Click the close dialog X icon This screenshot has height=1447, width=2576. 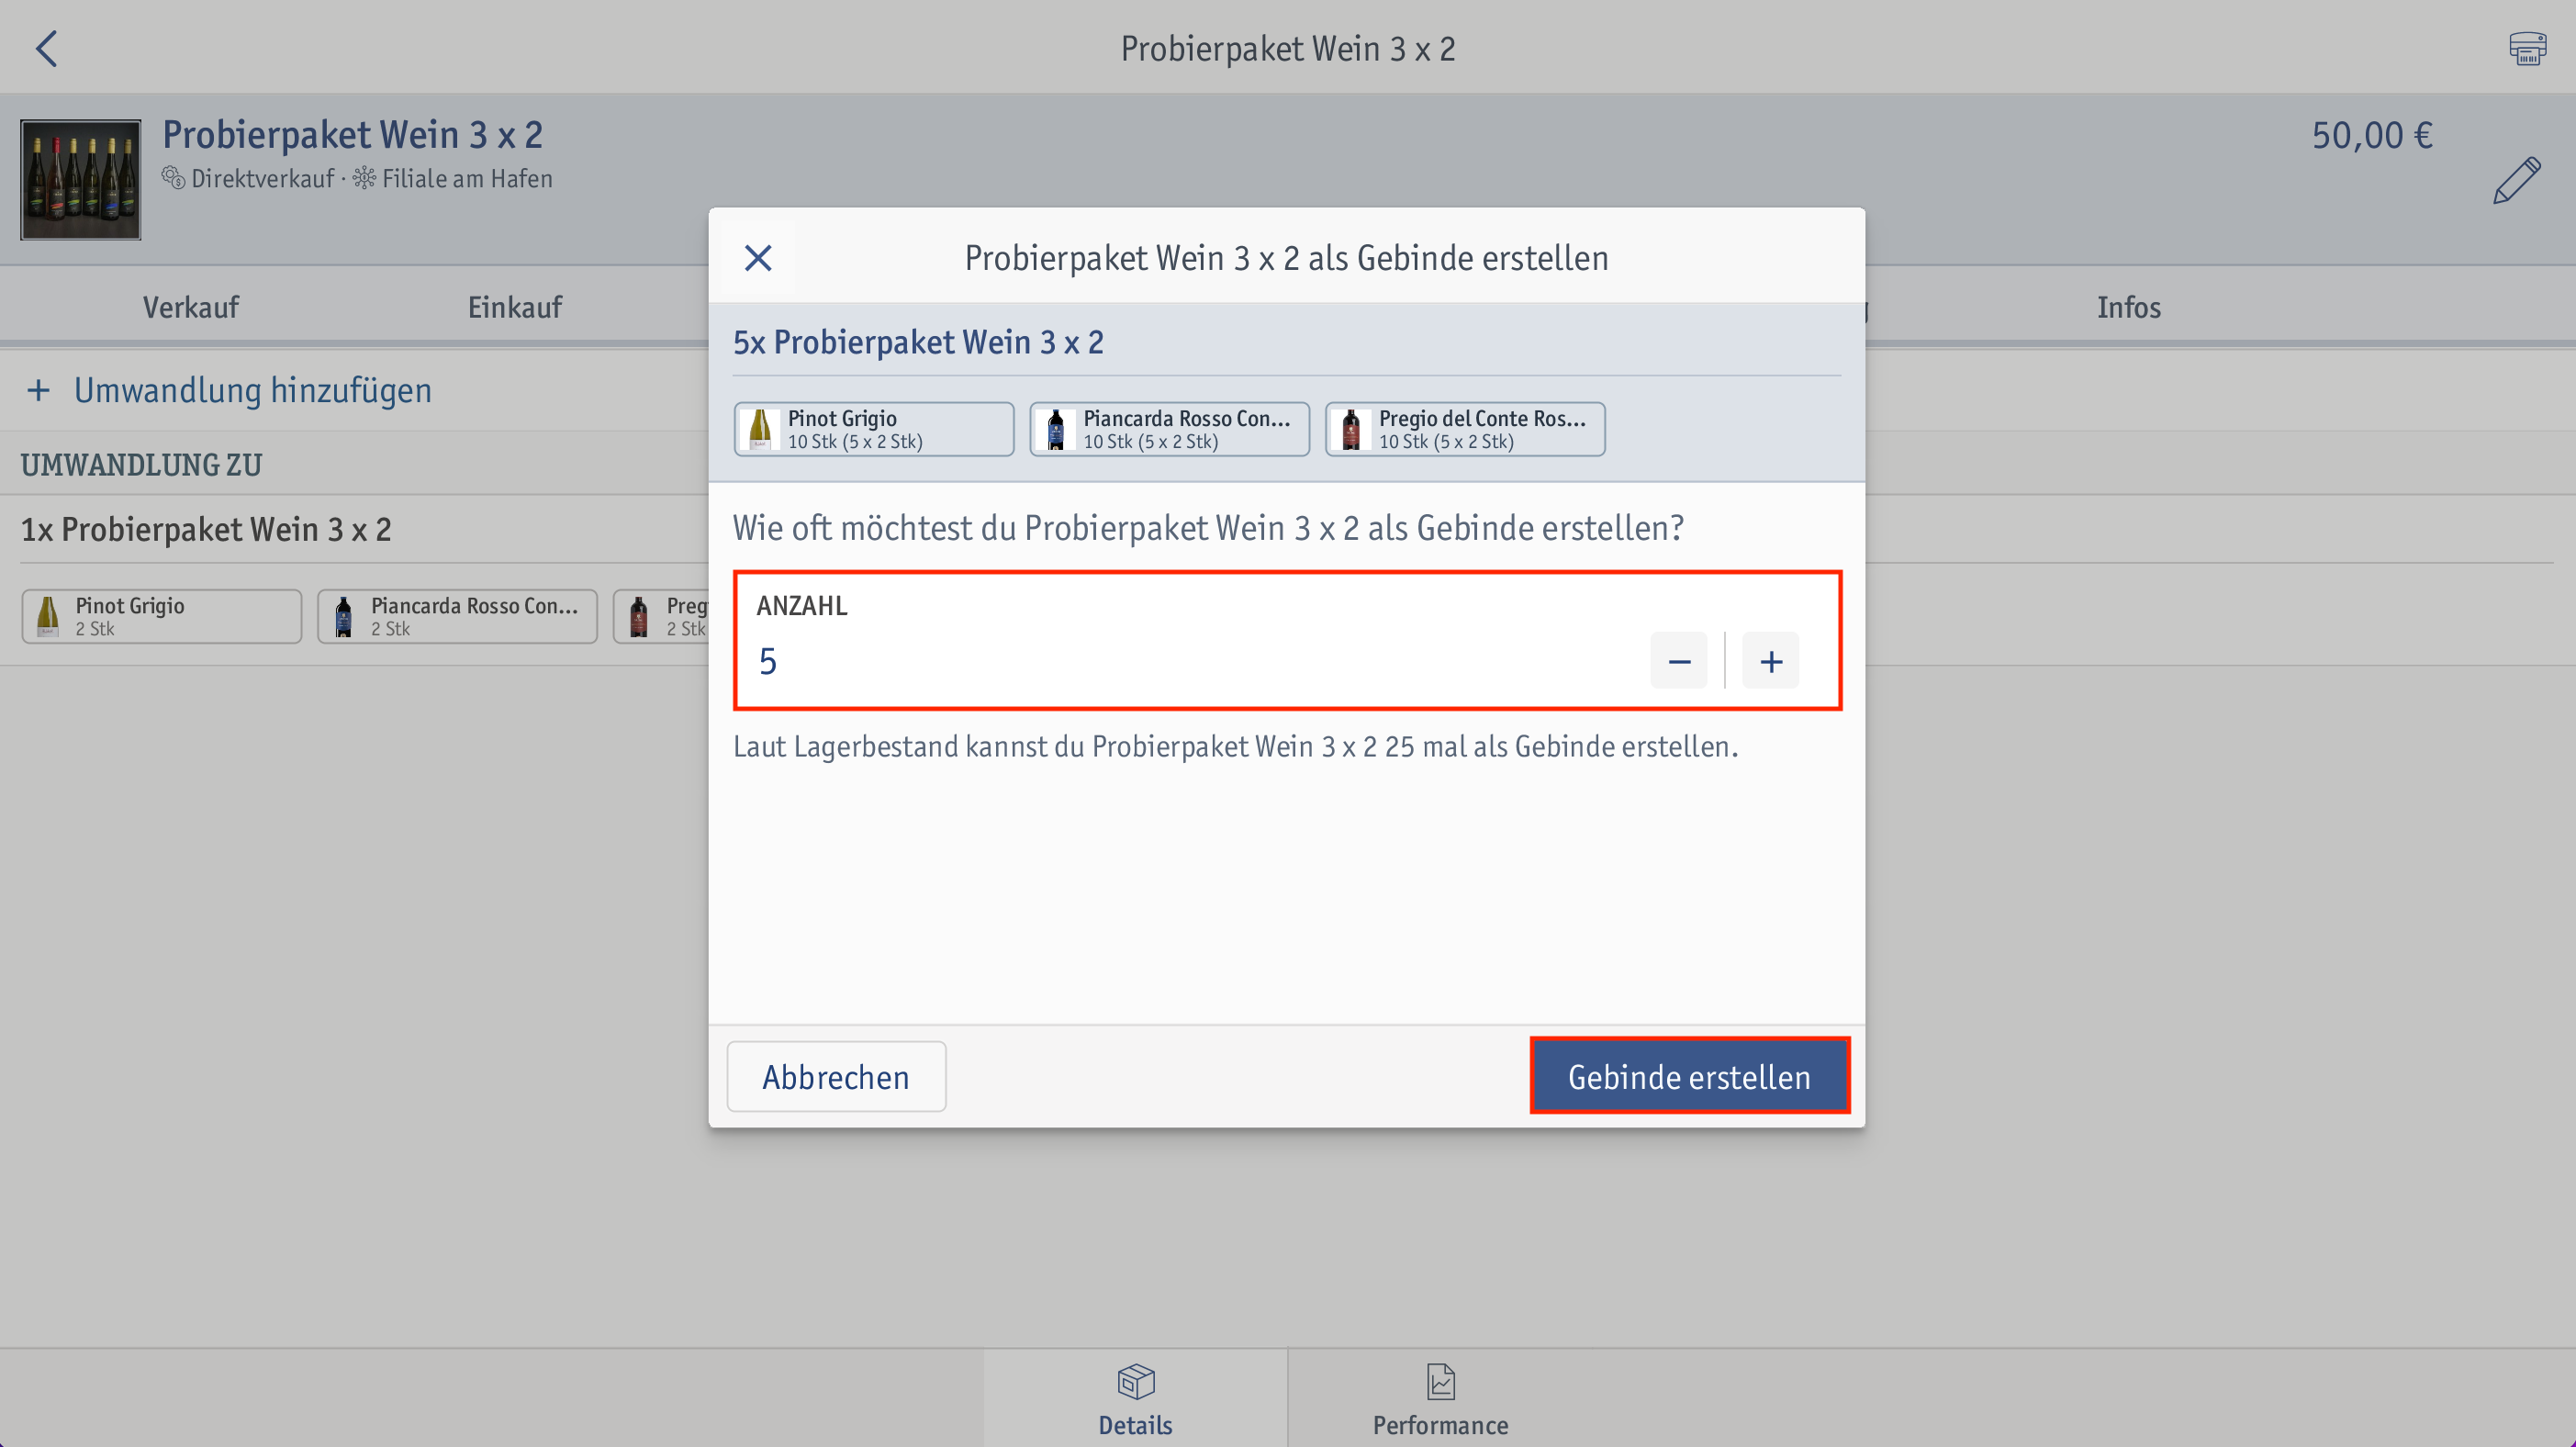tap(757, 258)
